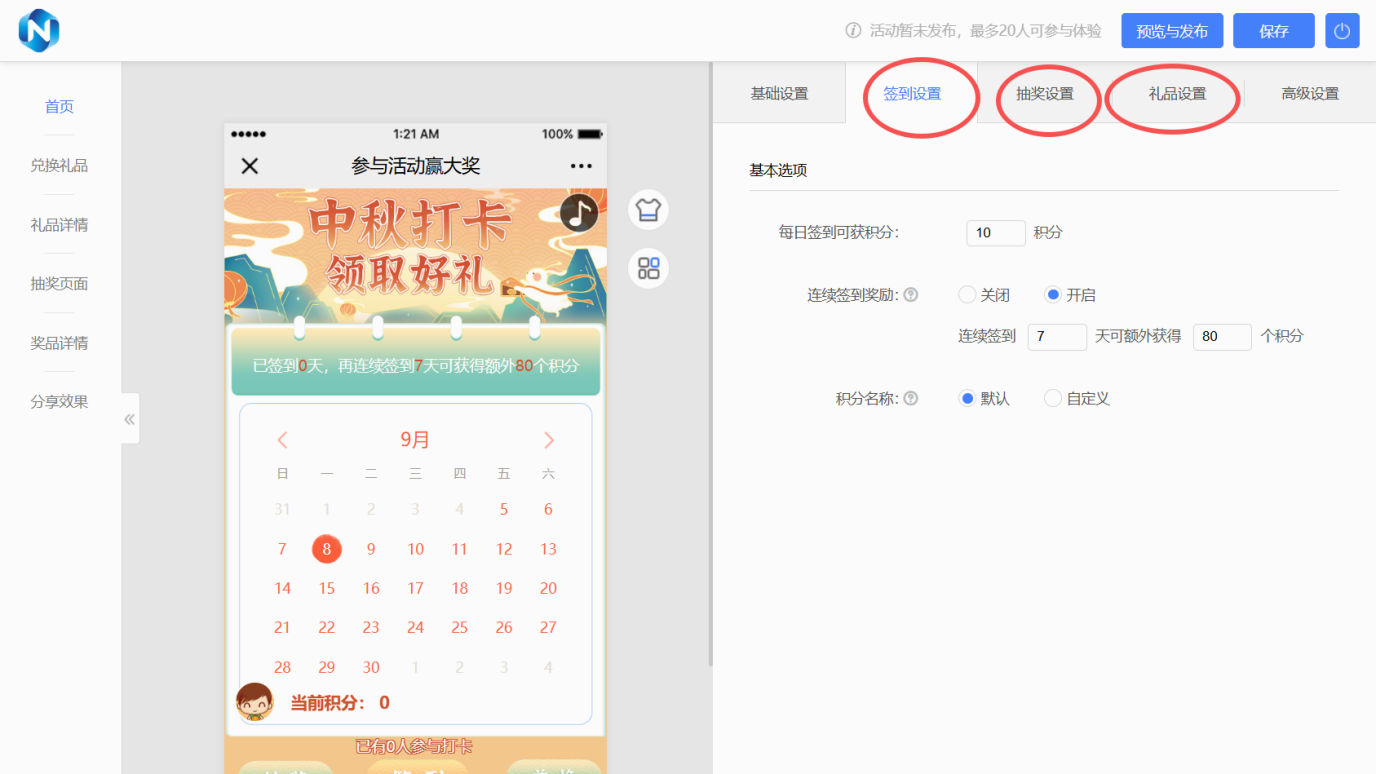Toggle the music note icon
This screenshot has width=1376, height=774.
click(579, 212)
